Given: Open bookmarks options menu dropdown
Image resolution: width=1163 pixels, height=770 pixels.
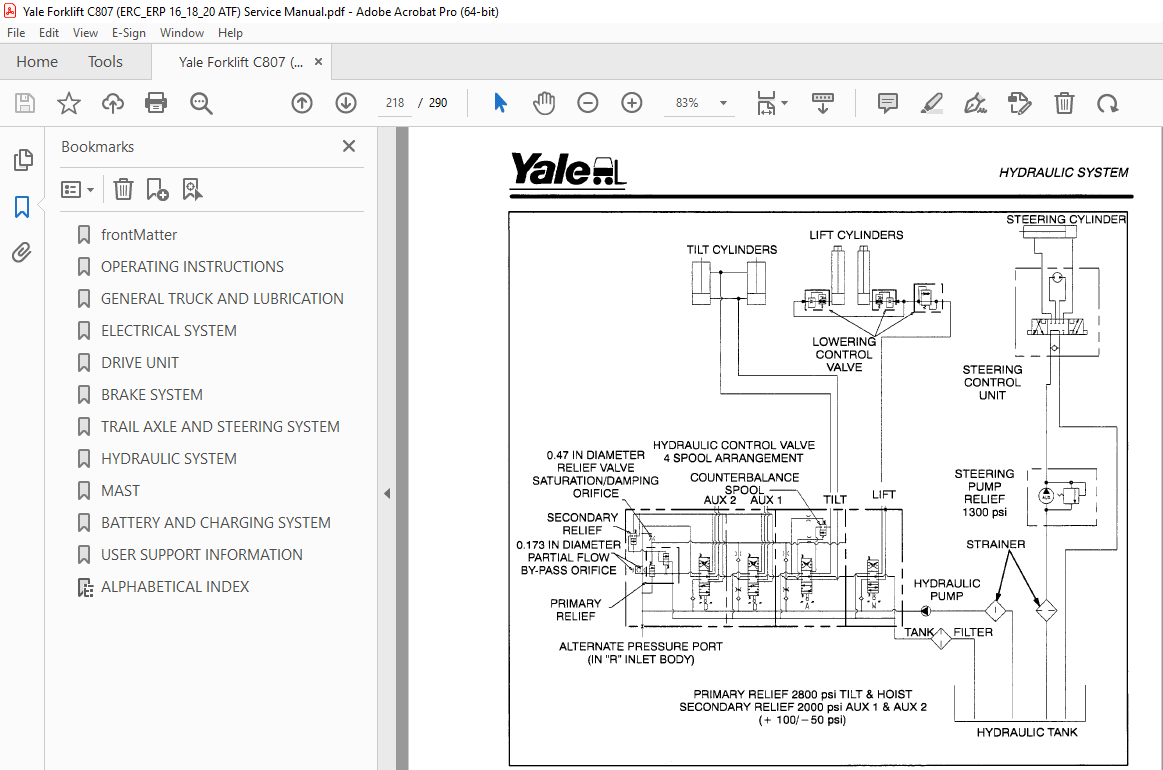Looking at the screenshot, I should click(x=77, y=190).
